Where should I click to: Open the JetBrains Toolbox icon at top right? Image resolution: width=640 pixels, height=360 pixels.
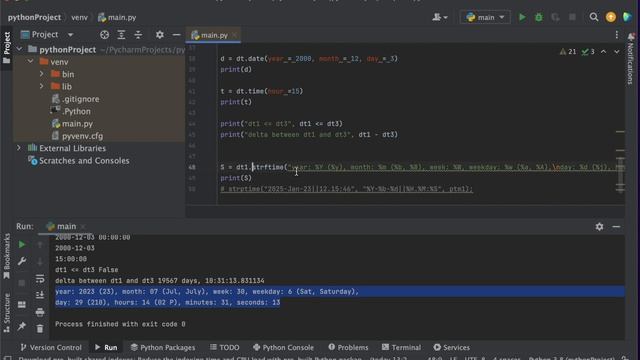click(x=627, y=17)
